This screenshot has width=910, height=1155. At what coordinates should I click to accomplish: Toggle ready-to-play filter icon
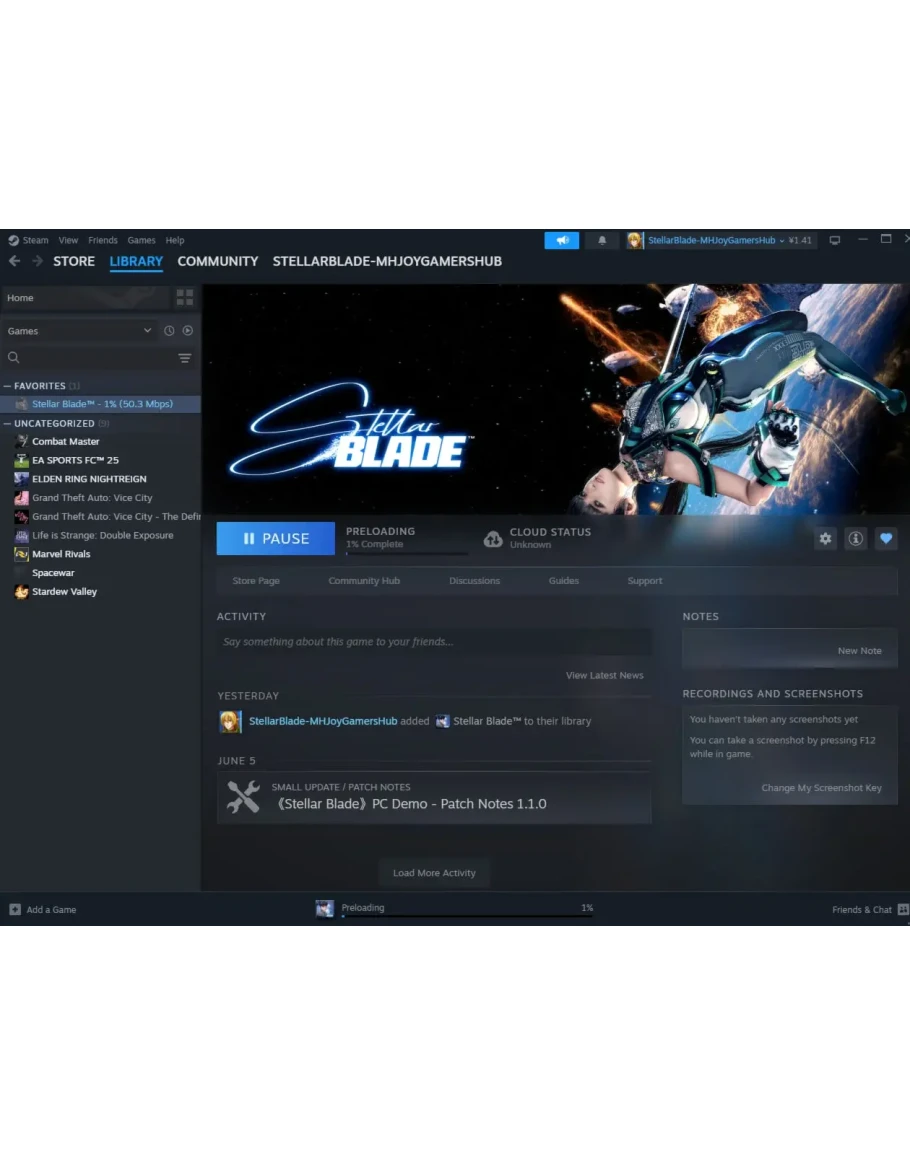coord(187,331)
